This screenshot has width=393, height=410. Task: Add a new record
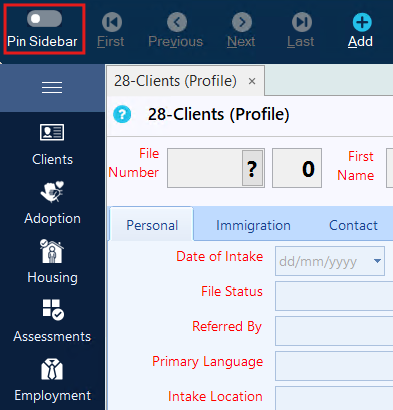coord(361,30)
